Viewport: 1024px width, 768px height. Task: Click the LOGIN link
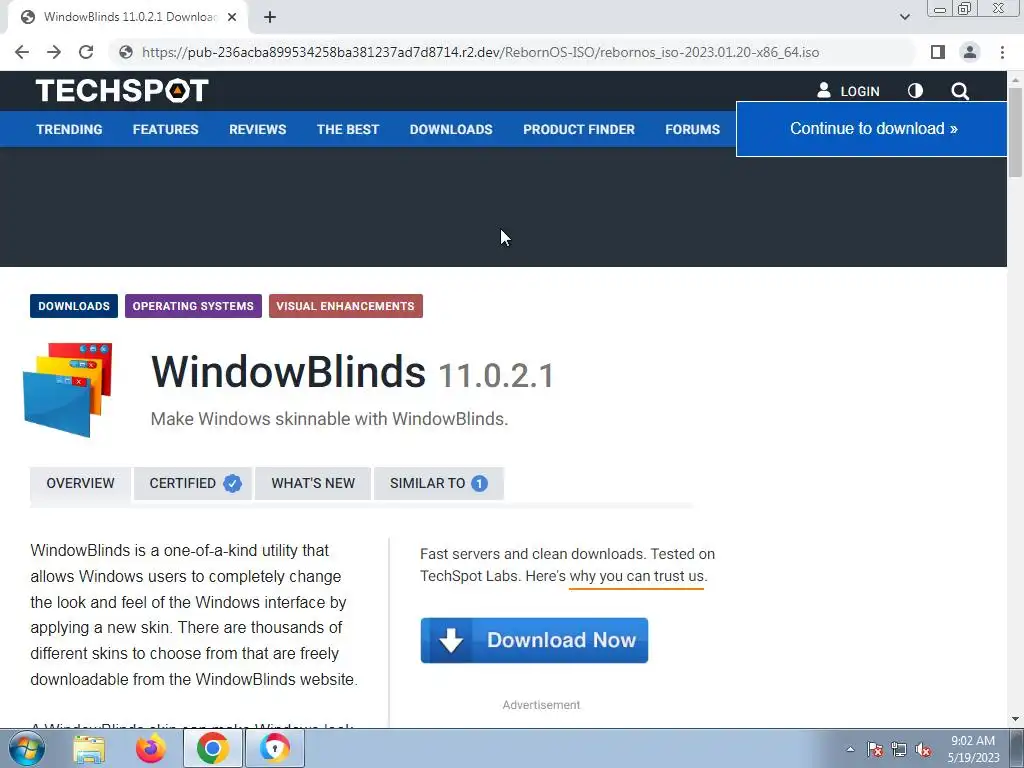859,91
